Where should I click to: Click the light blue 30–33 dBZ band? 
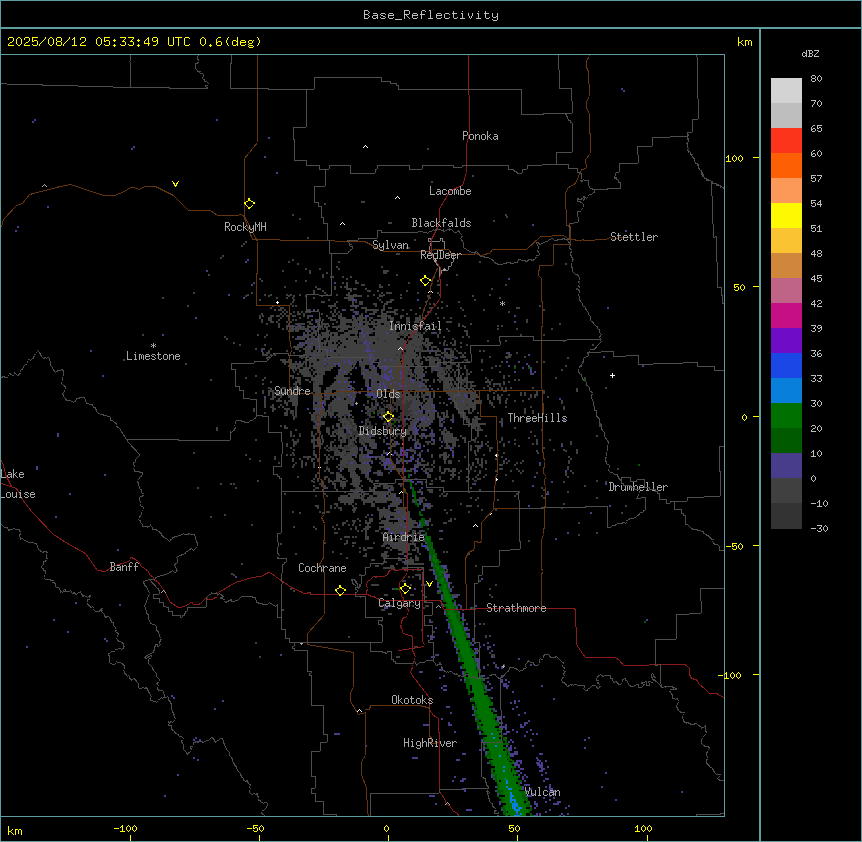[786, 391]
